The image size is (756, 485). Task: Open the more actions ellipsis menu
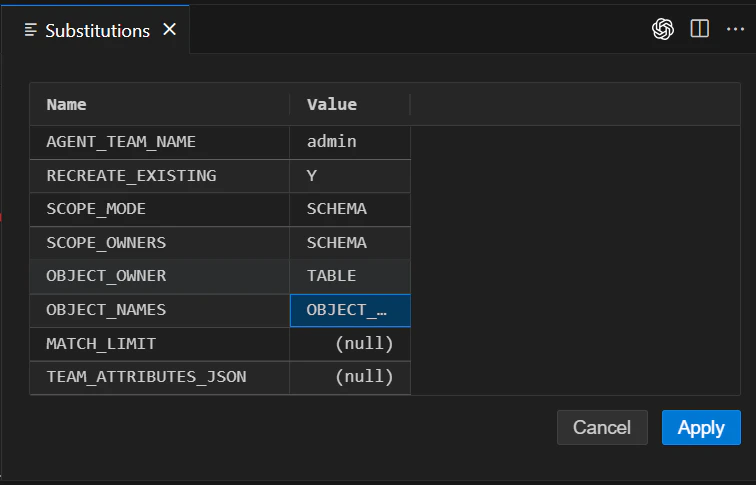(x=736, y=29)
